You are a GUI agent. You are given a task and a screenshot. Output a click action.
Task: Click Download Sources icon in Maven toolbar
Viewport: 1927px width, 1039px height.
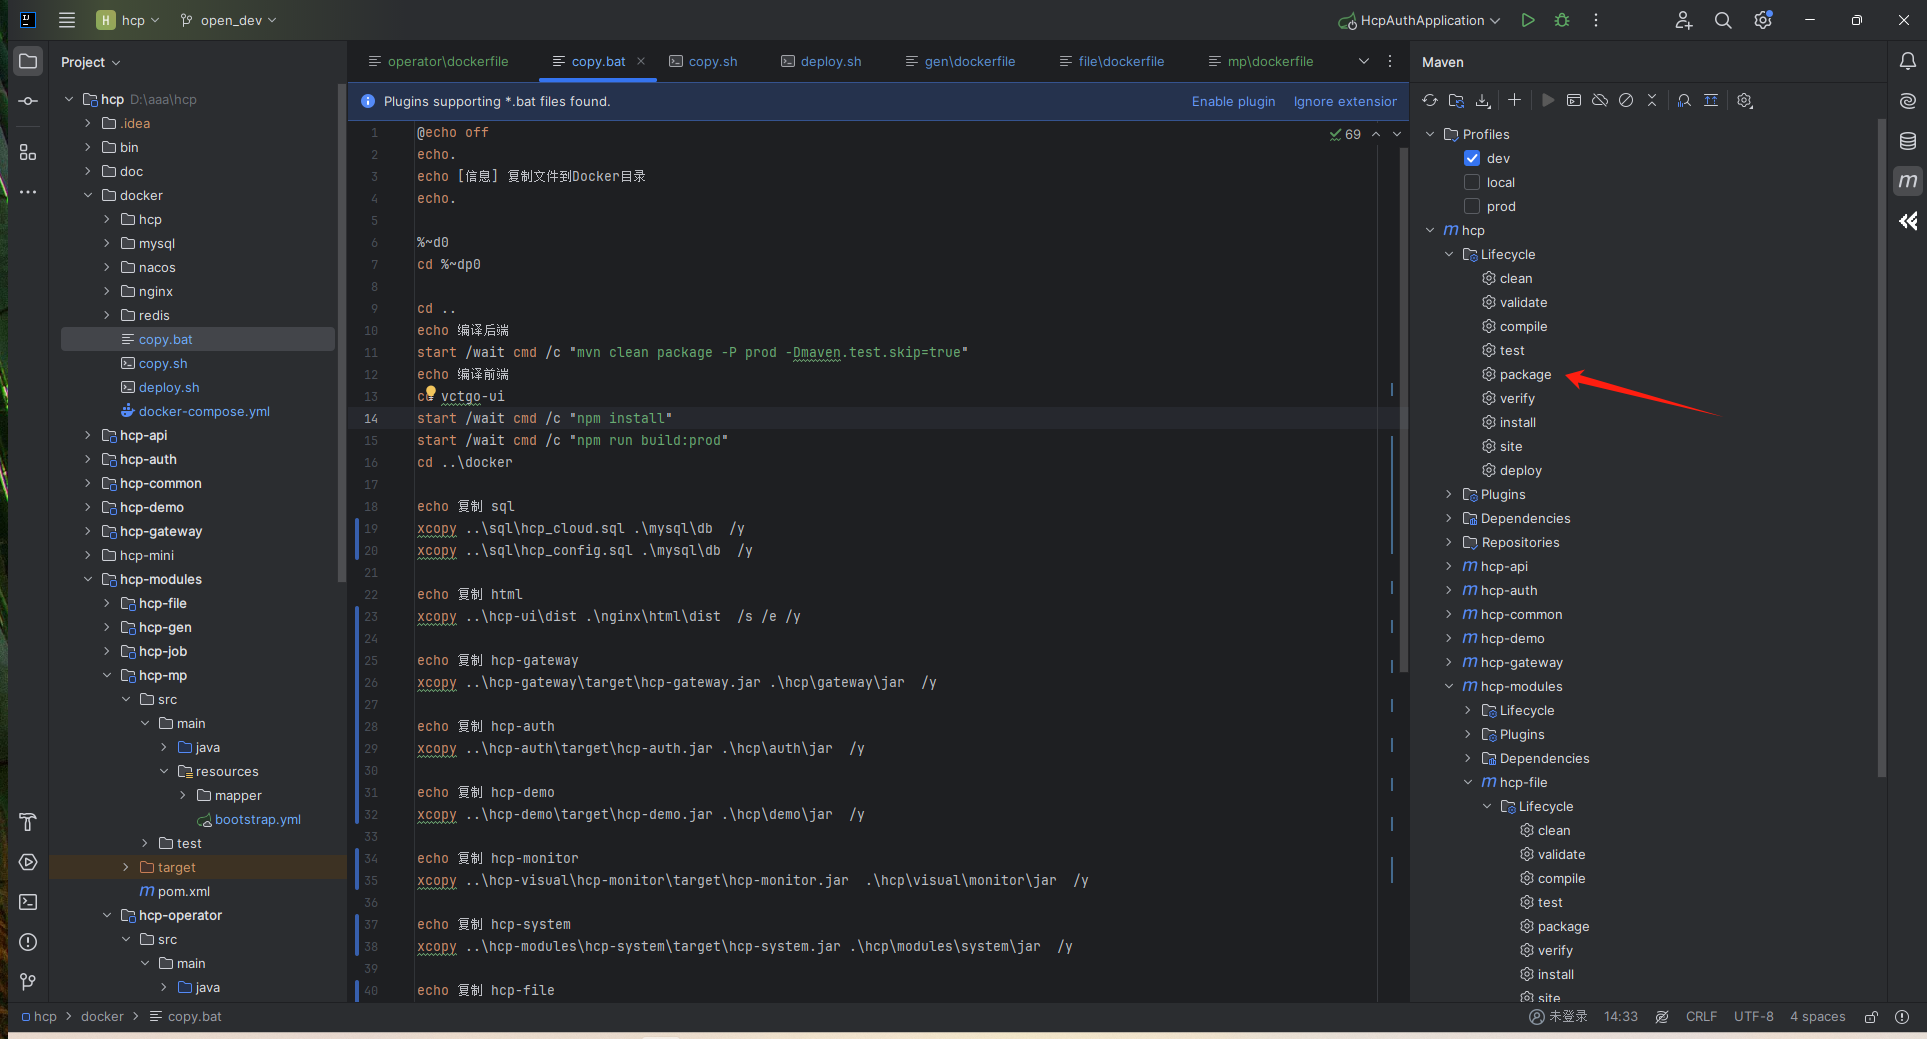coord(1483,100)
